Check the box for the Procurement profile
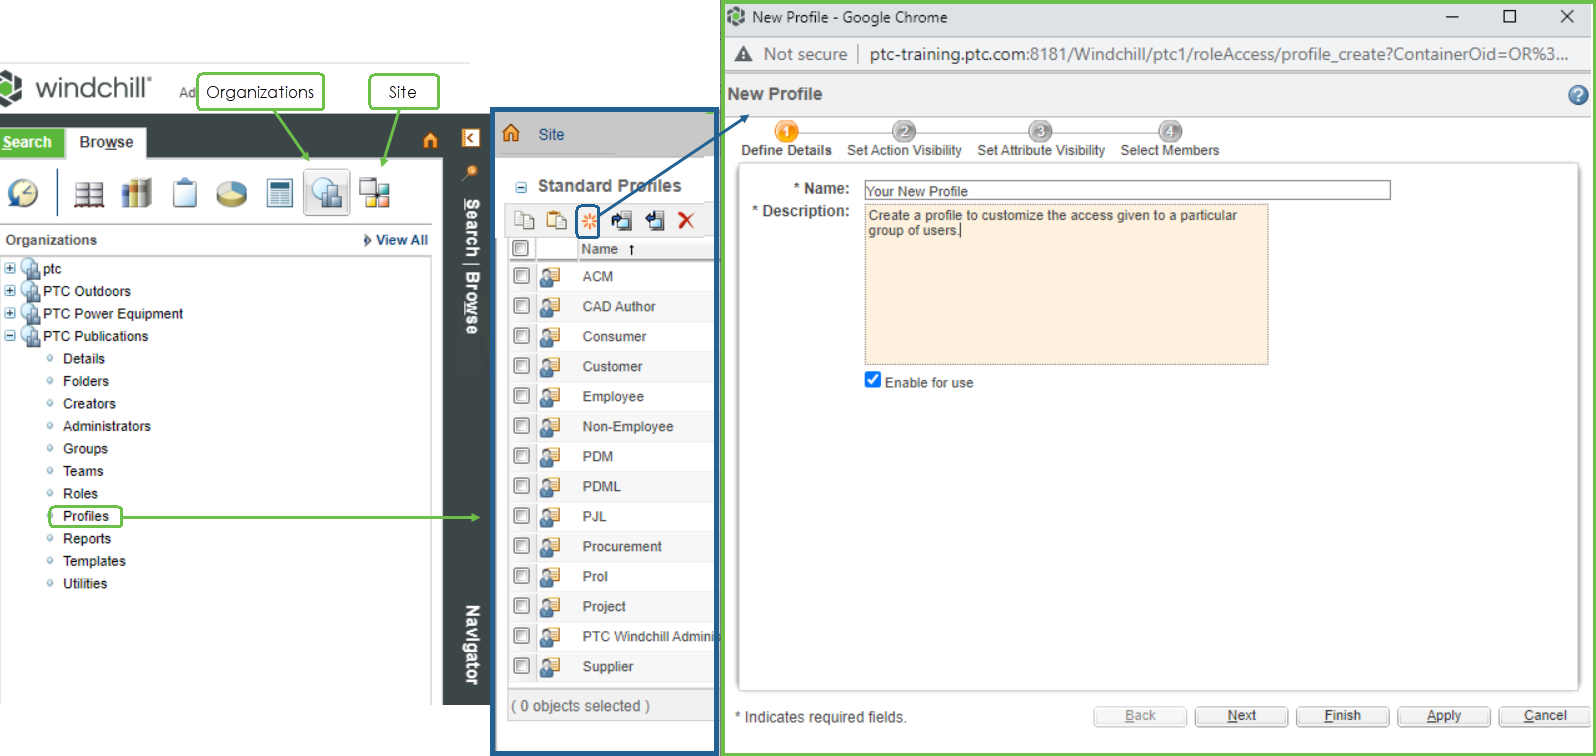The width and height of the screenshot is (1596, 756). pyautogui.click(x=521, y=546)
